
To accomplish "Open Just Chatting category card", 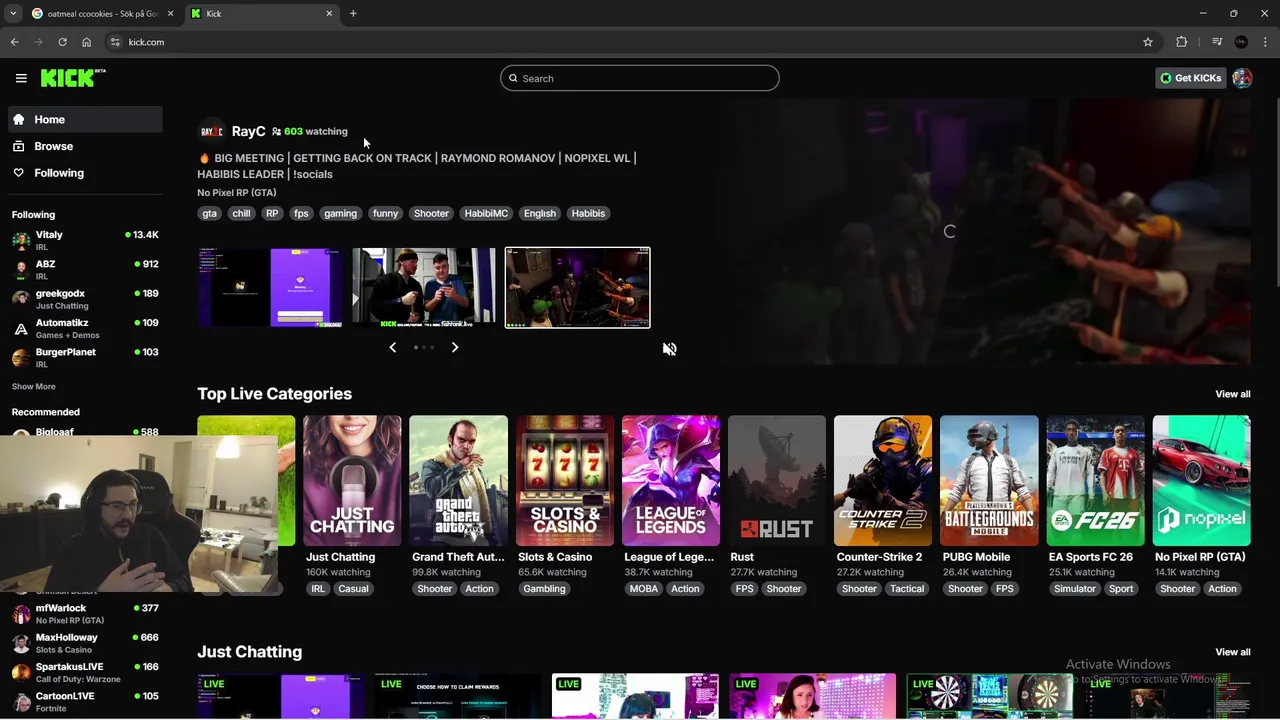I will pos(352,481).
